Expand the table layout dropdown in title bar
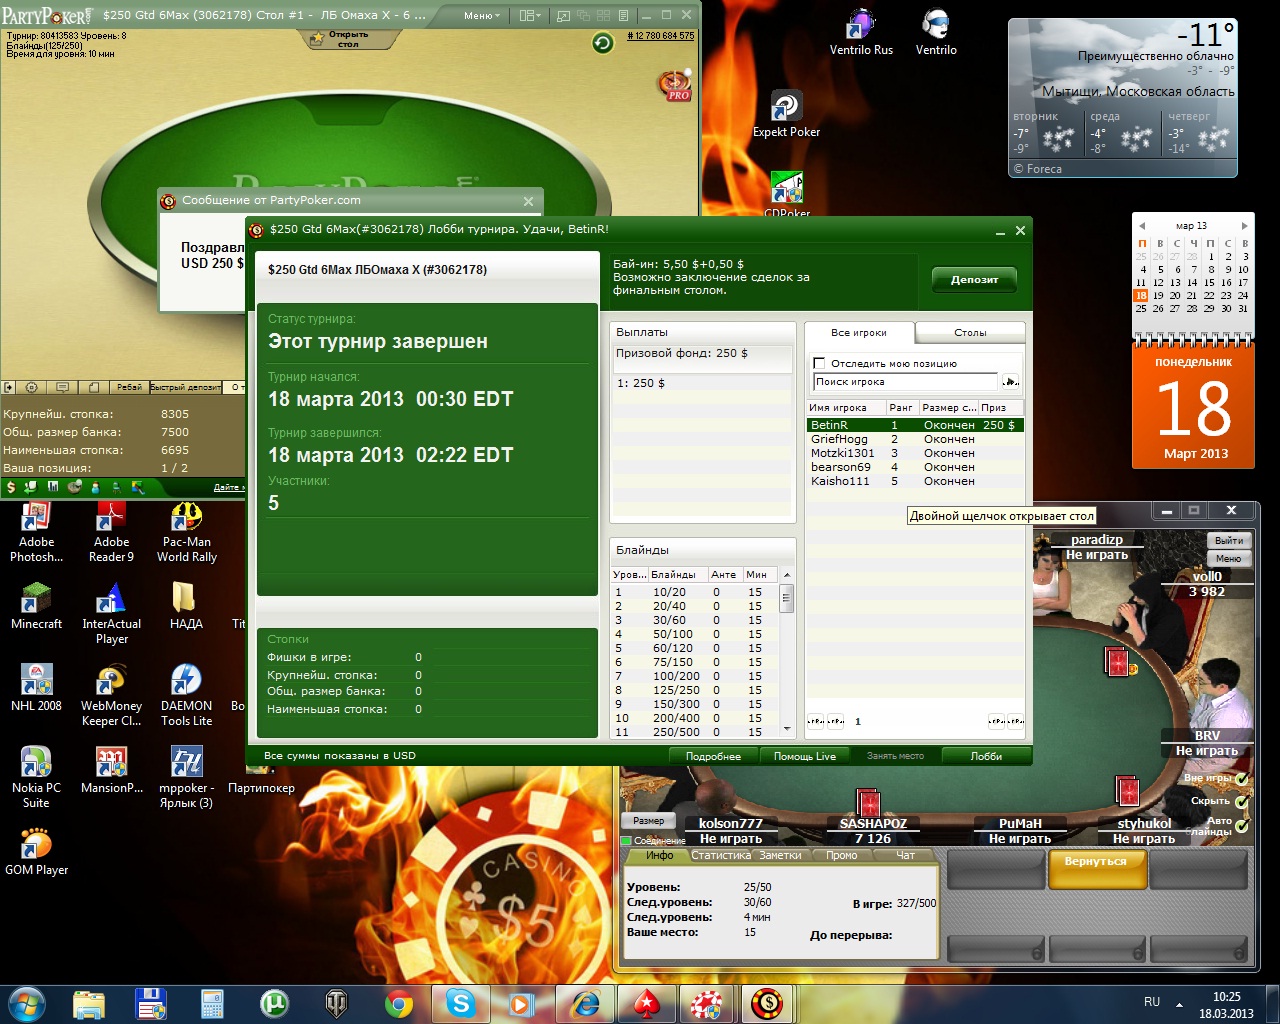The width and height of the screenshot is (1280, 1024). pyautogui.click(x=530, y=15)
